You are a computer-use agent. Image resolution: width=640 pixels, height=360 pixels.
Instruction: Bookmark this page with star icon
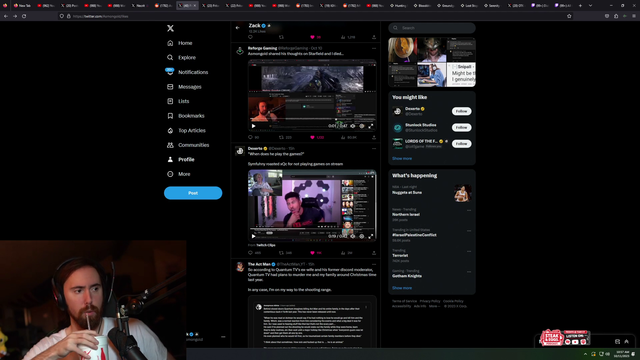coord(569,16)
